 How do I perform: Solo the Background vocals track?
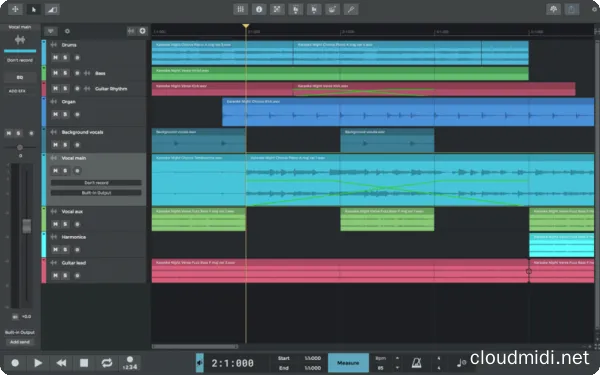65,145
